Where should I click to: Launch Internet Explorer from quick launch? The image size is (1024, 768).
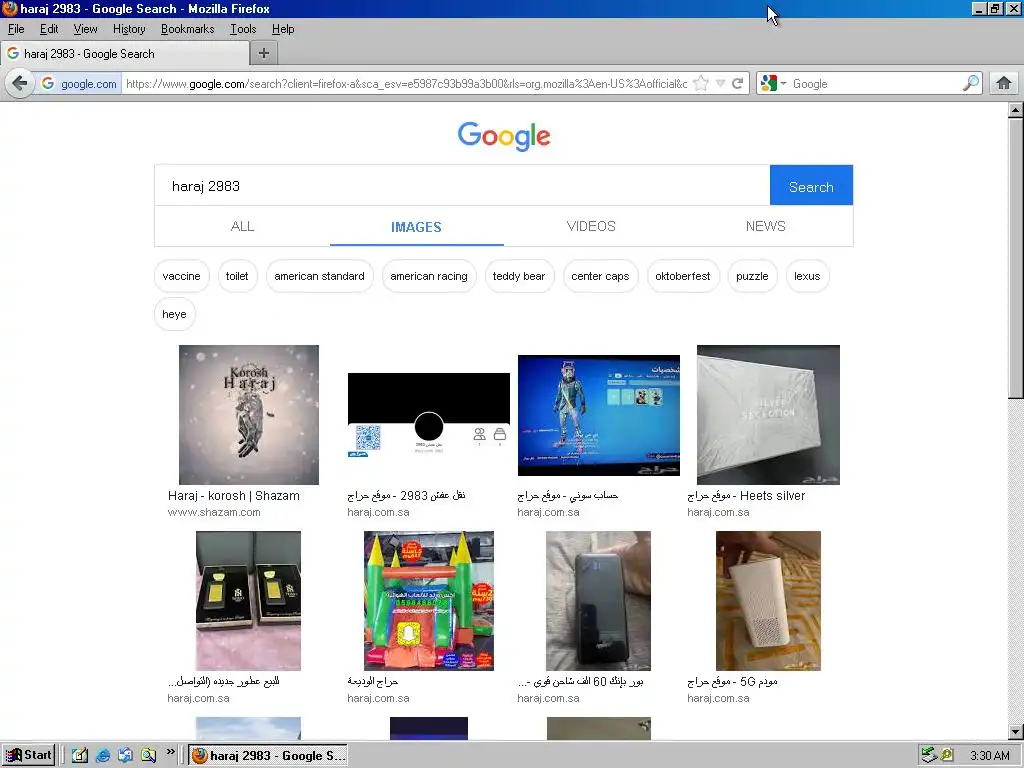103,756
